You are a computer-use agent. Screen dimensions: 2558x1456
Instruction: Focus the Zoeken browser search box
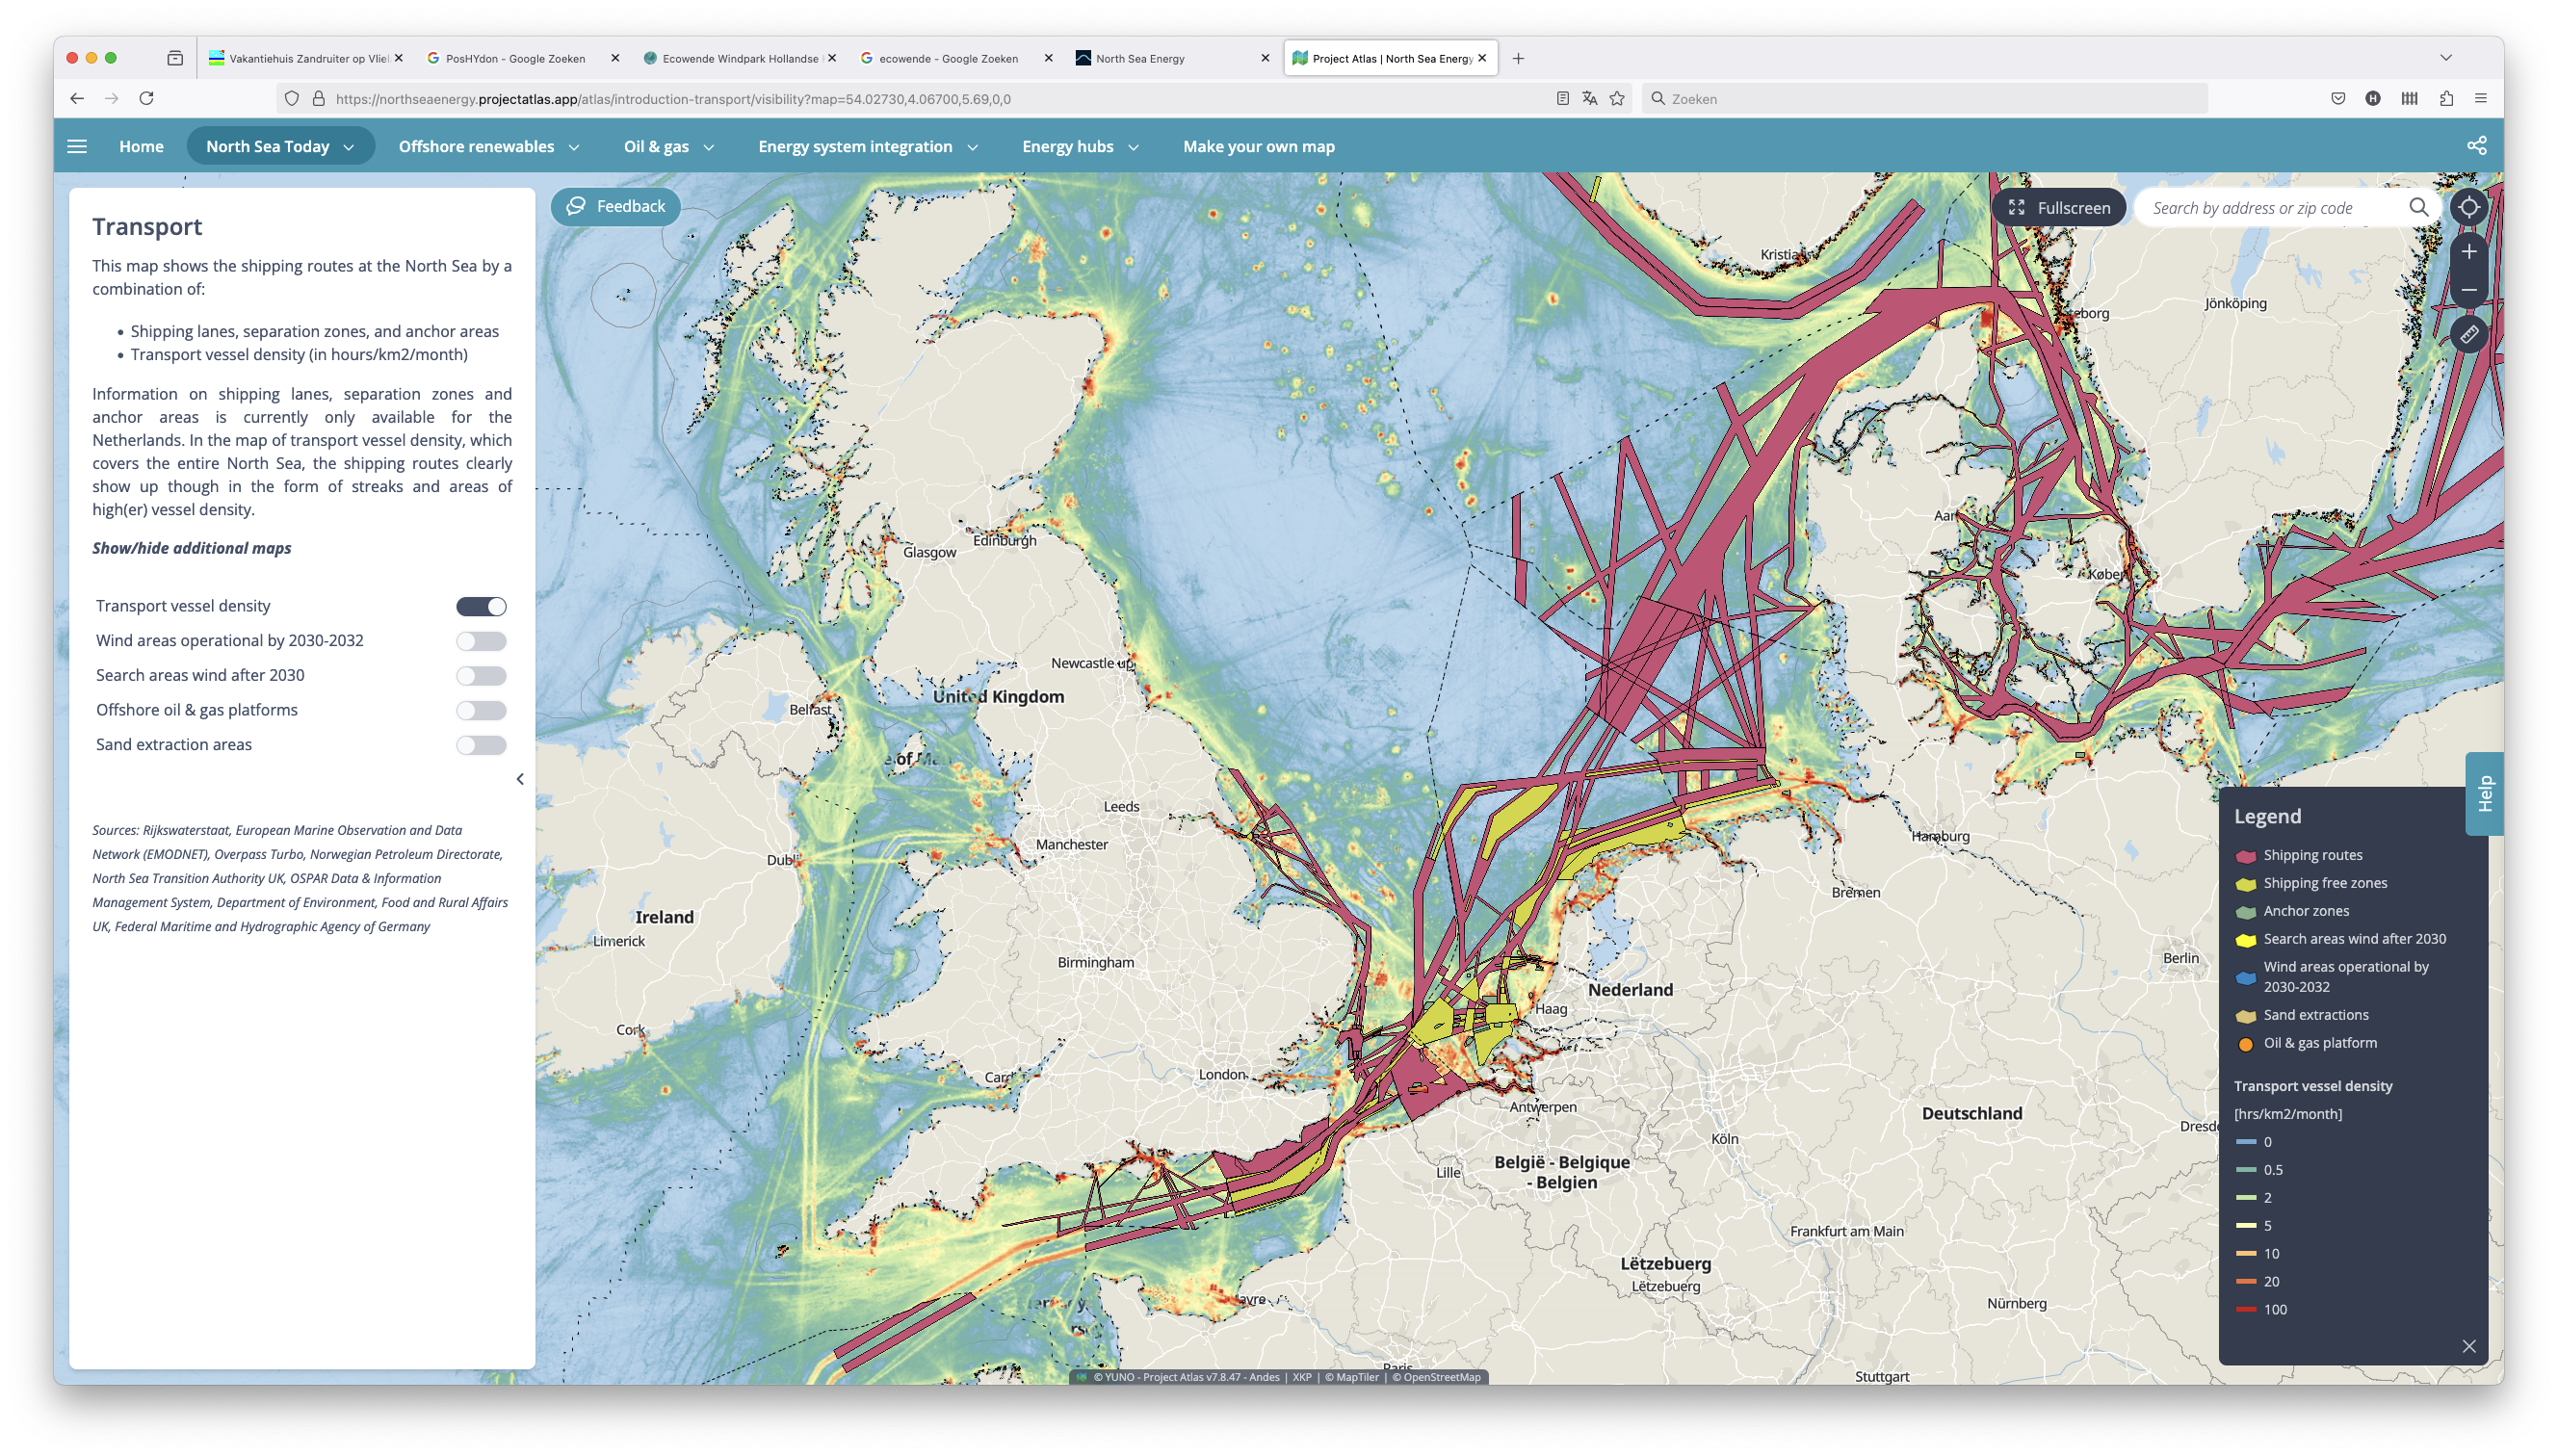click(1925, 98)
